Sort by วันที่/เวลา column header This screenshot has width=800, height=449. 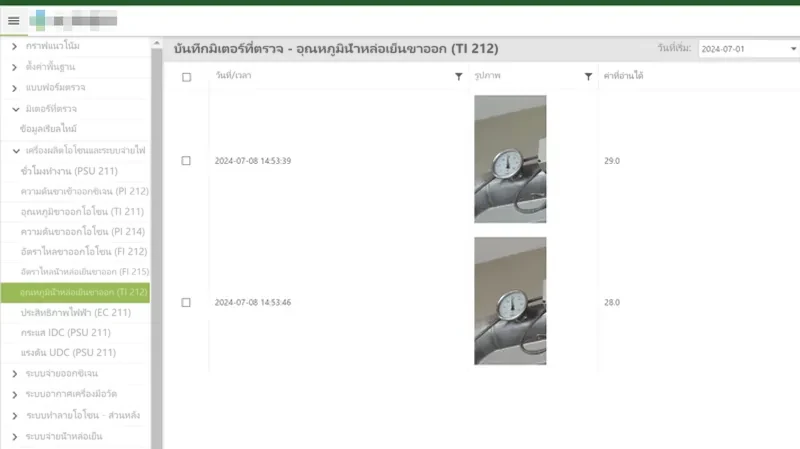(233, 76)
